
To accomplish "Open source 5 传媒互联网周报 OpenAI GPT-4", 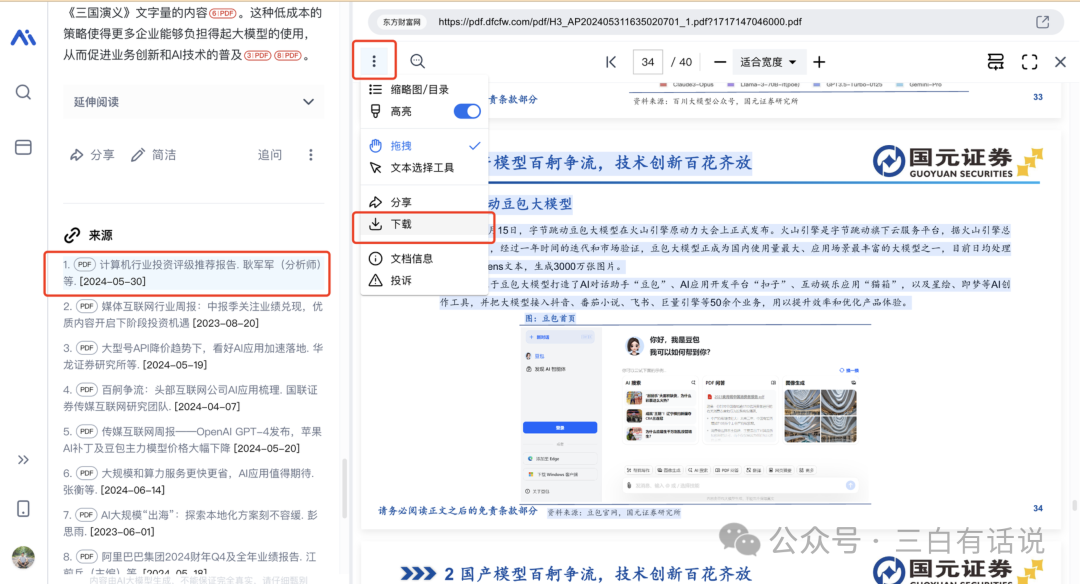I will coord(192,439).
